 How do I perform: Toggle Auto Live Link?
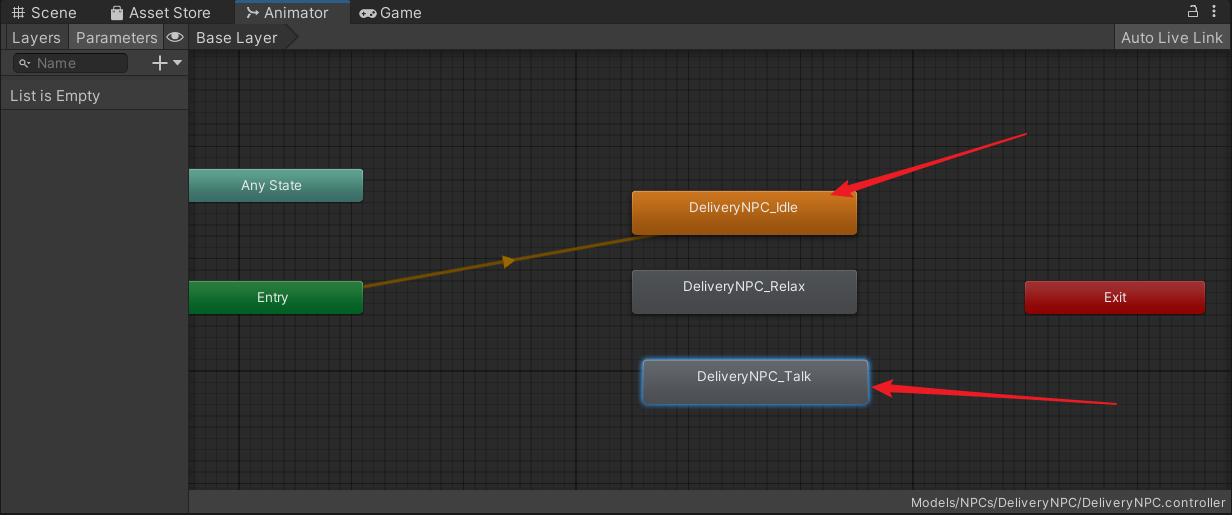(1171, 37)
